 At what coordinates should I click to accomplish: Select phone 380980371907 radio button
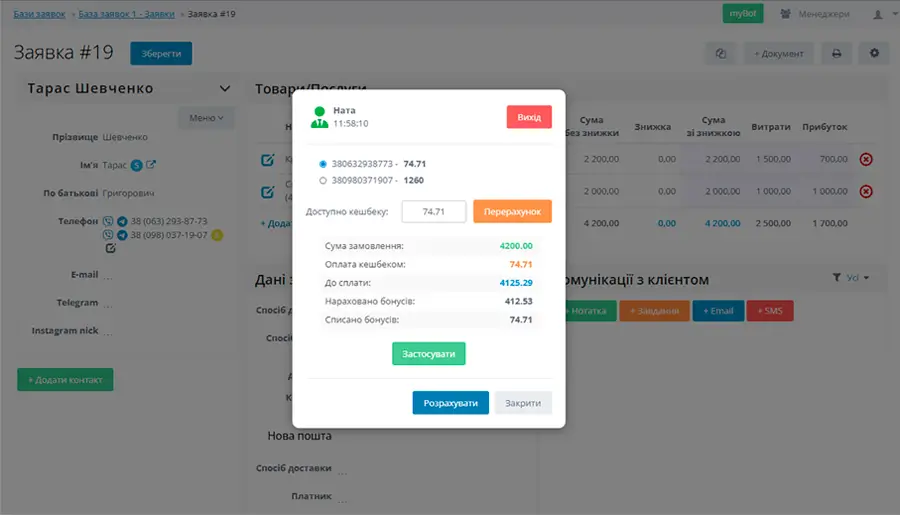pyautogui.click(x=322, y=181)
